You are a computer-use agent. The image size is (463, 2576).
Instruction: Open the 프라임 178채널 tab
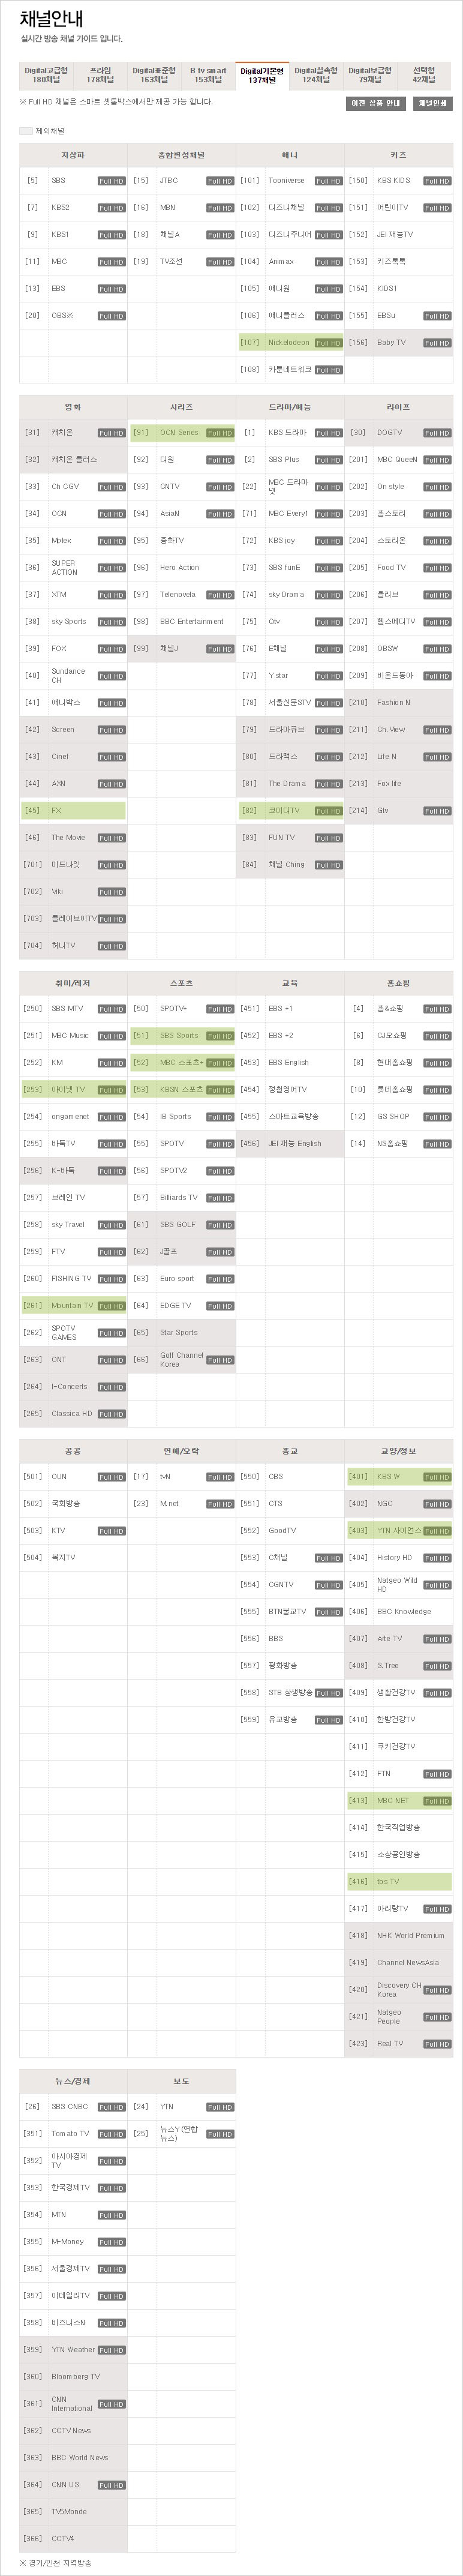pos(100,75)
